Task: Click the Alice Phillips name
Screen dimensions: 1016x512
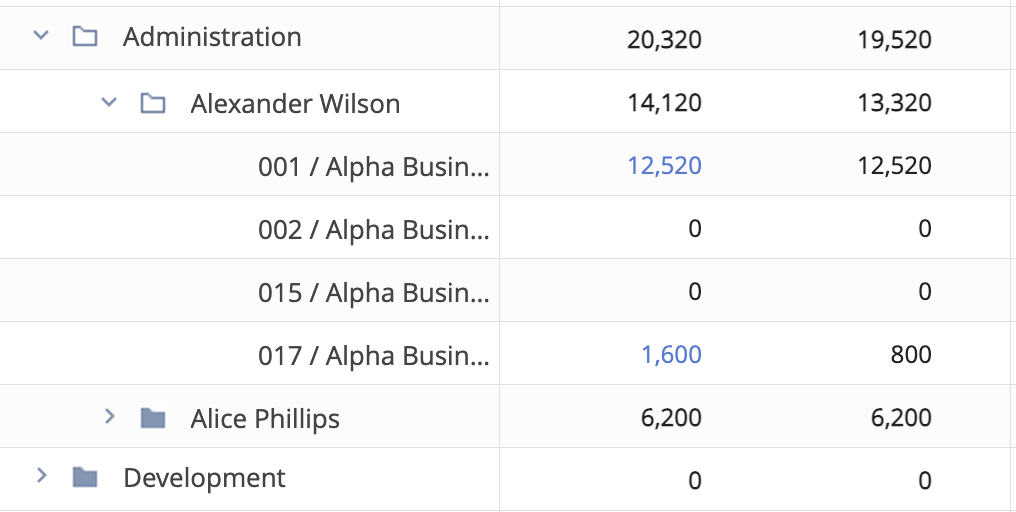Action: [x=265, y=419]
